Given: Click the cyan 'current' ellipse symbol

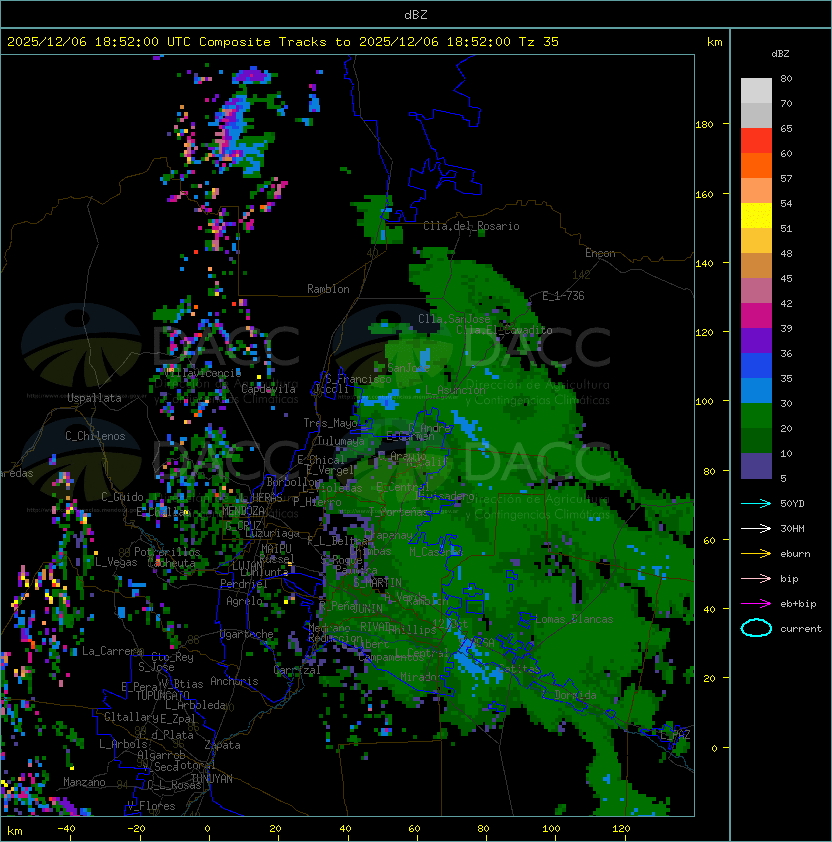Looking at the screenshot, I should [x=756, y=628].
